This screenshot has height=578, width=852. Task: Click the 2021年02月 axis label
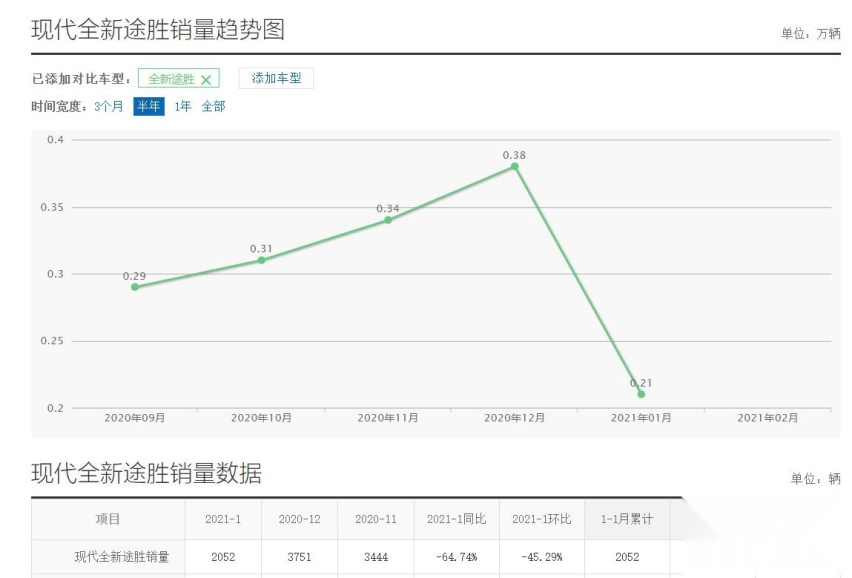(x=768, y=418)
